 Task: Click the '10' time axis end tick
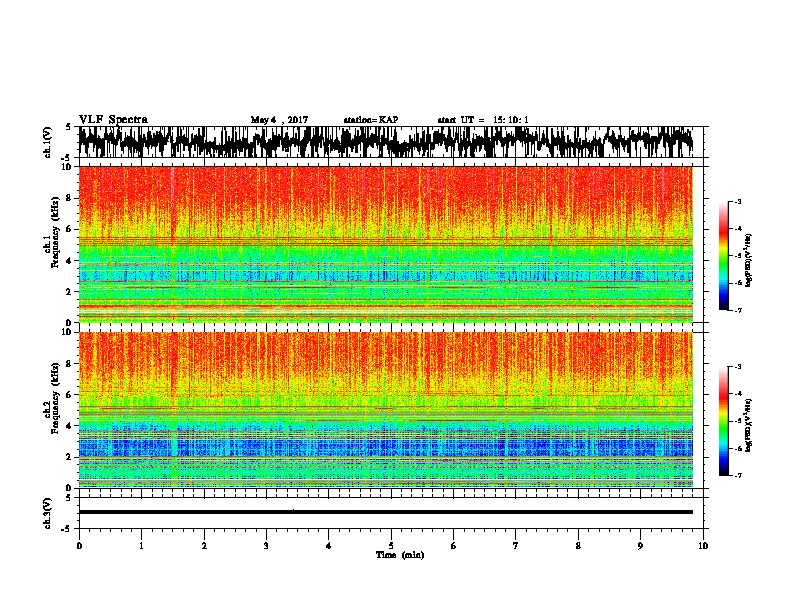click(x=703, y=545)
